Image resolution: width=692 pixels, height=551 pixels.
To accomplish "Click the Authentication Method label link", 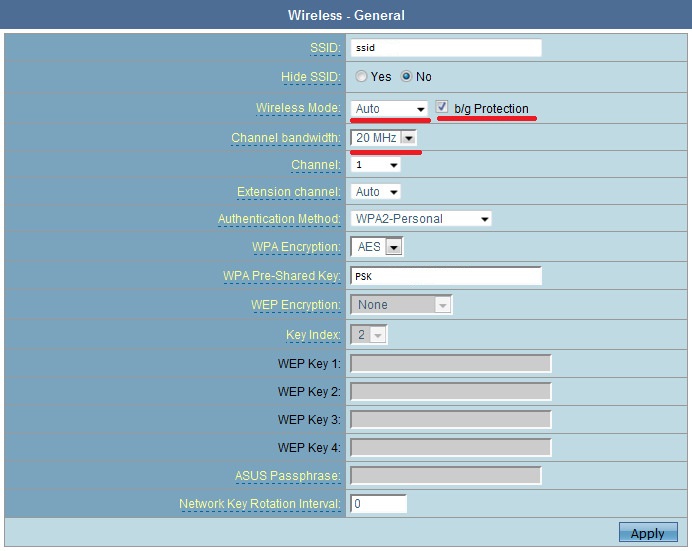I will pyautogui.click(x=279, y=219).
